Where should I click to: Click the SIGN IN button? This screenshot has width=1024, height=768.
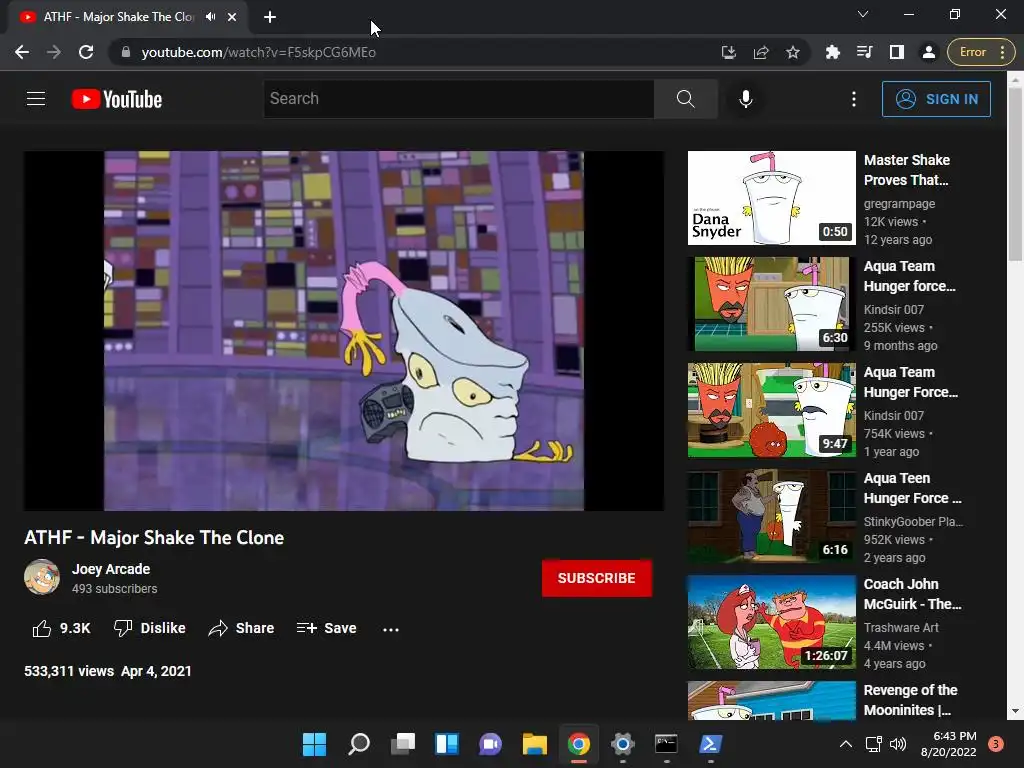pyautogui.click(x=936, y=99)
